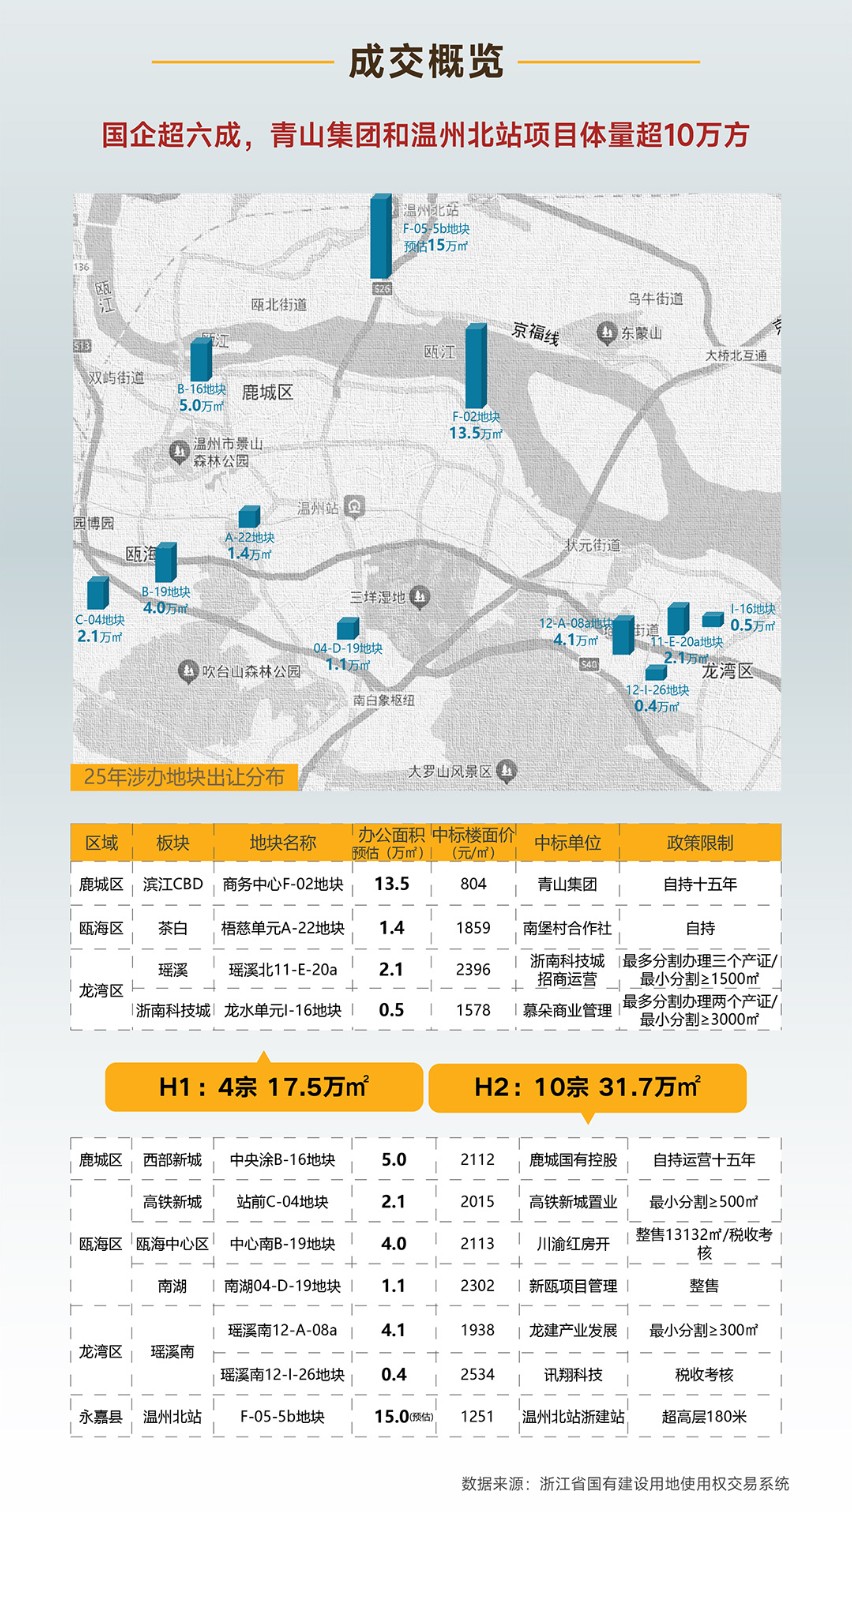Click the 办公面积 column header
The width and height of the screenshot is (852, 1600).
coord(391,842)
